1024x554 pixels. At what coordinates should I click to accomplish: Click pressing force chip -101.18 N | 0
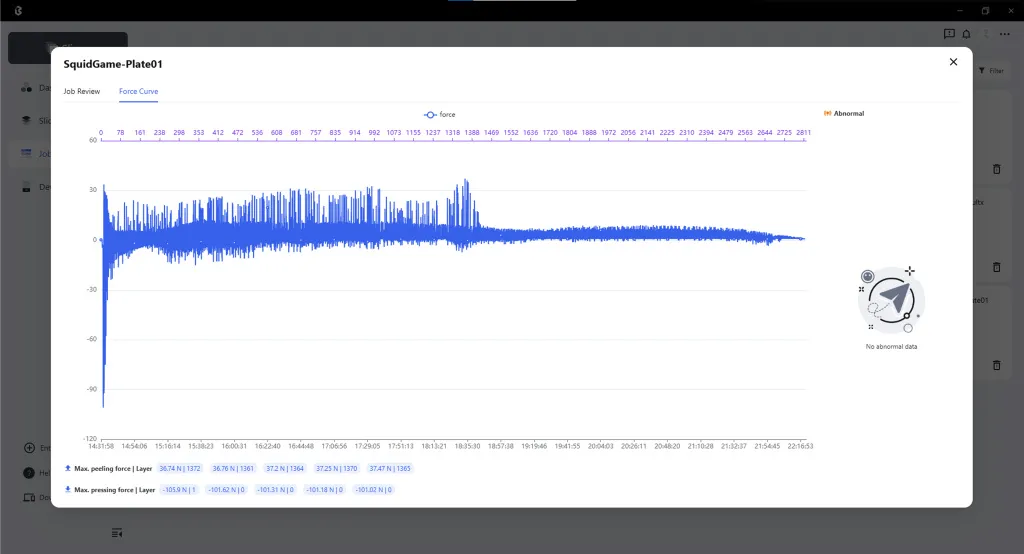coord(325,490)
